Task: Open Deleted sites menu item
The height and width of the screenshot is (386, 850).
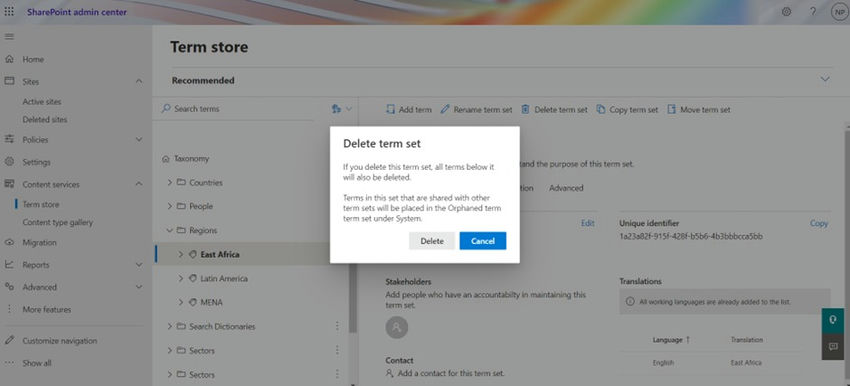Action: pos(45,119)
